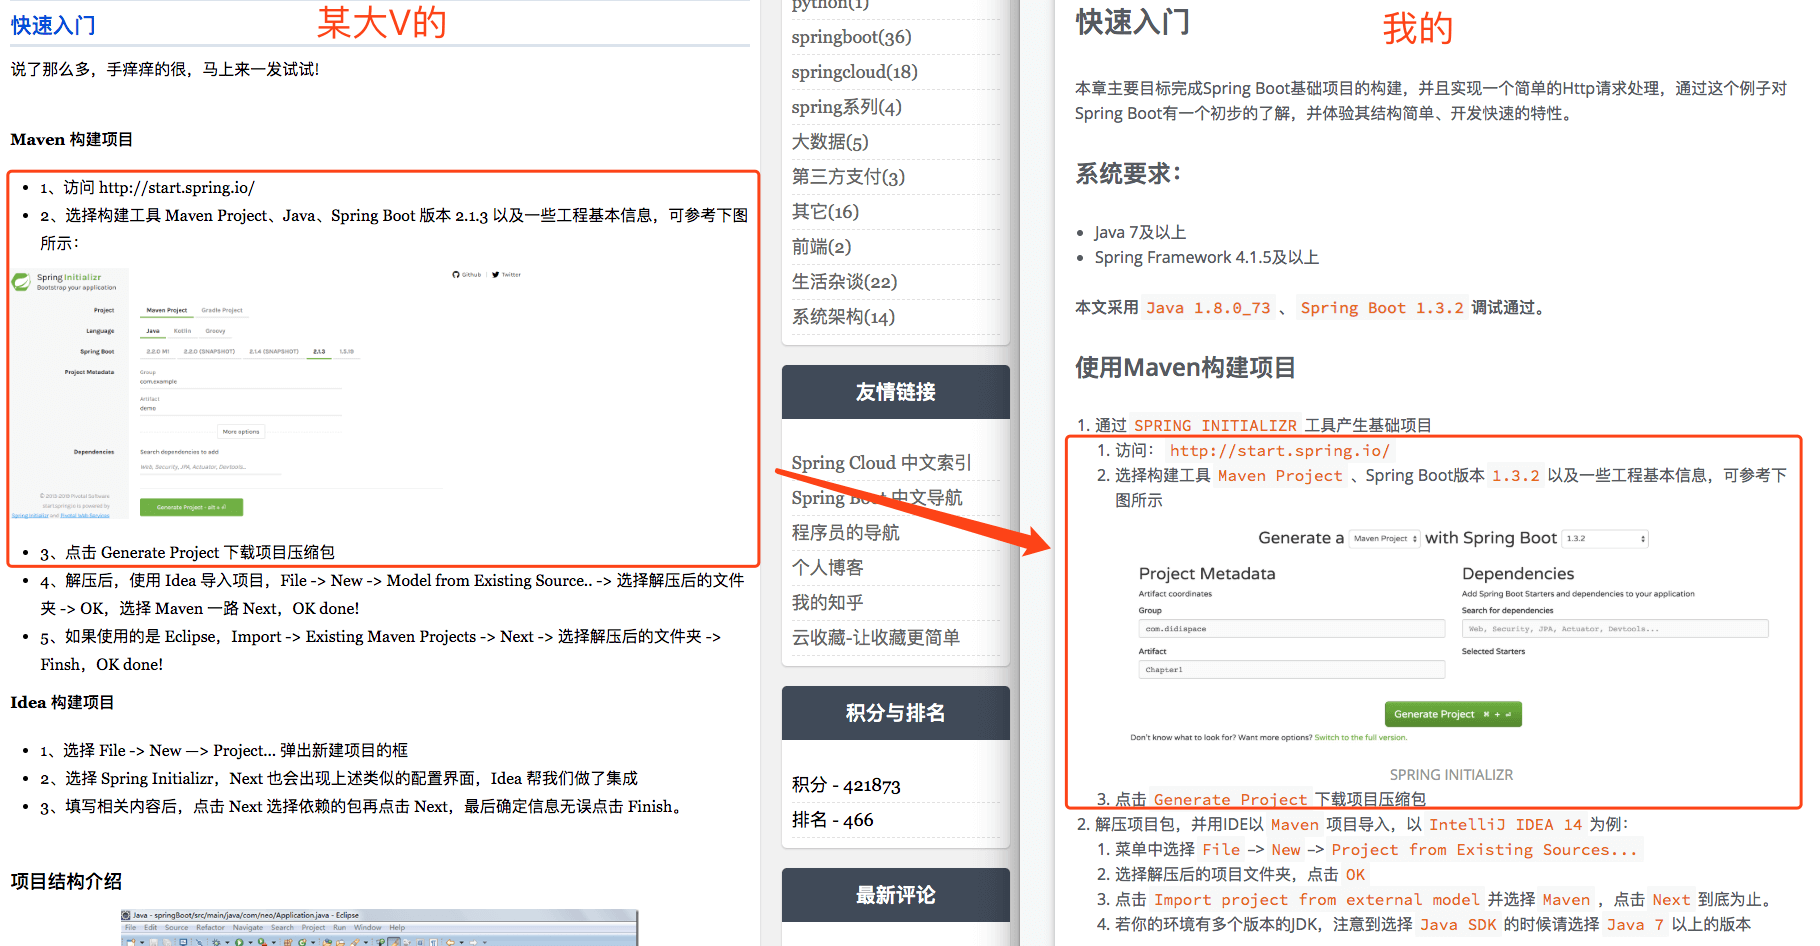The height and width of the screenshot is (946, 1820).
Task: Click the 使用Maven构建项目 heading
Action: pyautogui.click(x=1185, y=368)
